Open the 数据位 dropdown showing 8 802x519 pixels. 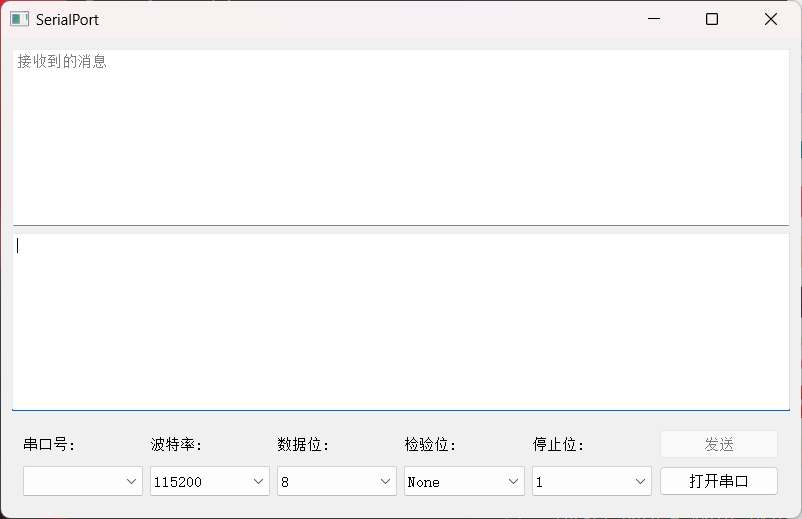coord(337,481)
